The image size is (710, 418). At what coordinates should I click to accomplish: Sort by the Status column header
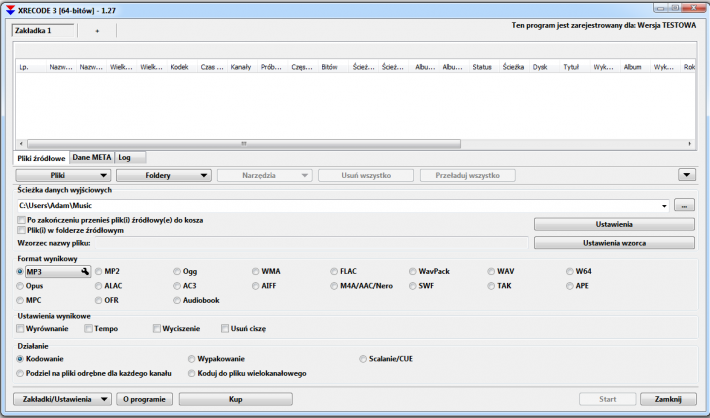(x=484, y=67)
